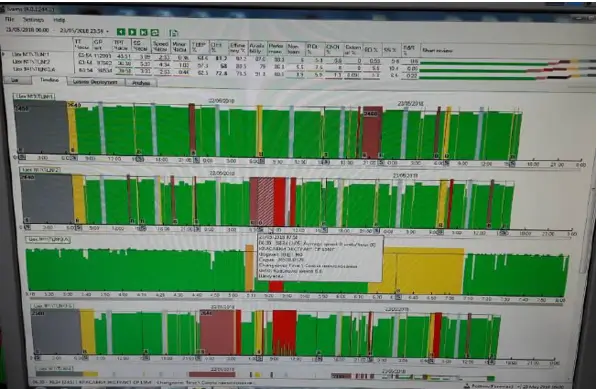The width and height of the screenshot is (597, 389).
Task: Open the File menu
Action: point(10,19)
